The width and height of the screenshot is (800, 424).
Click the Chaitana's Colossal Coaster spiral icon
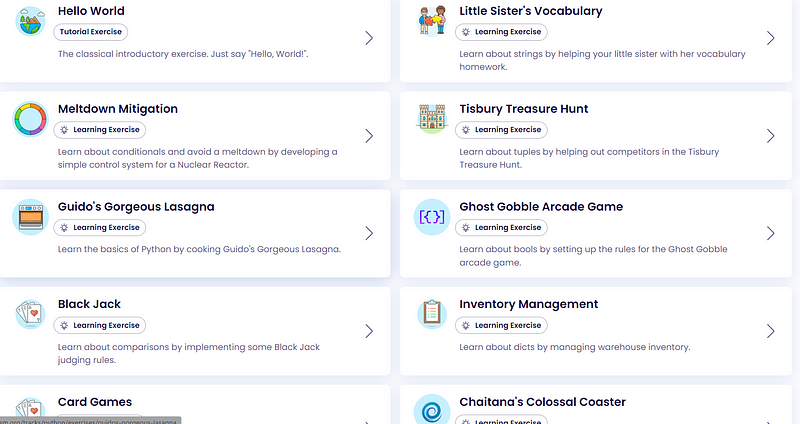pos(432,410)
